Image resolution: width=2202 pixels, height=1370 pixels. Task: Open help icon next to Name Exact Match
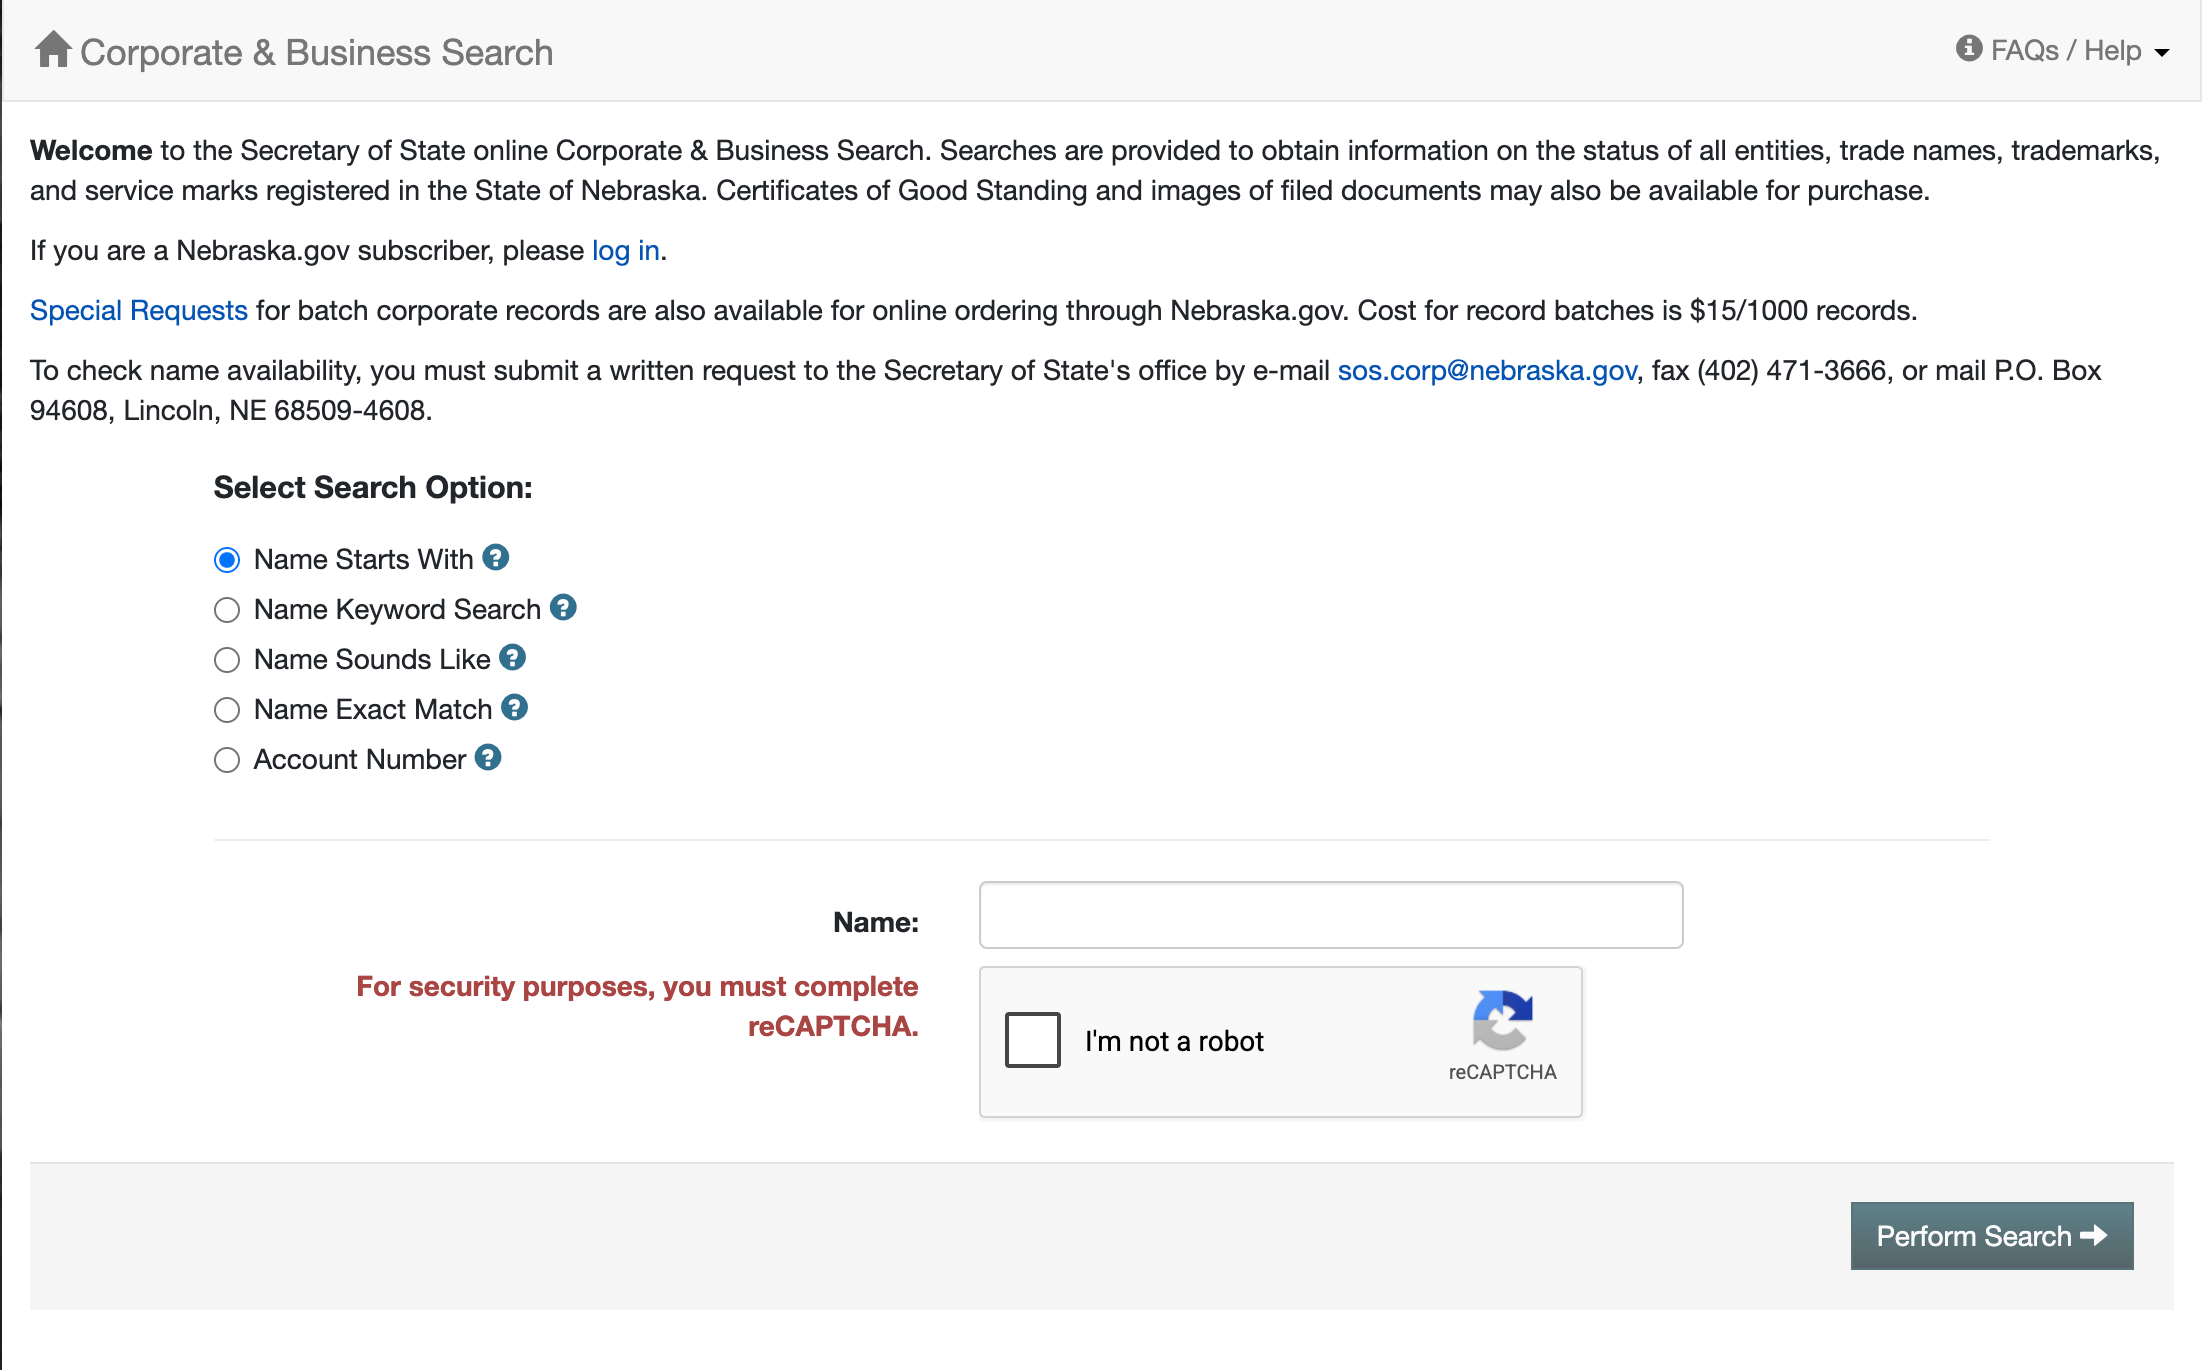point(515,707)
